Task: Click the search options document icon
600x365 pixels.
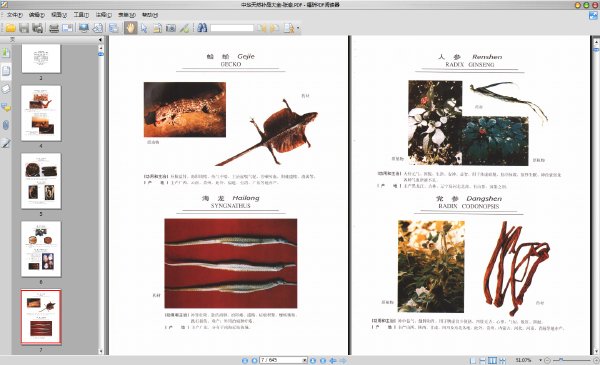Action: [x=289, y=28]
